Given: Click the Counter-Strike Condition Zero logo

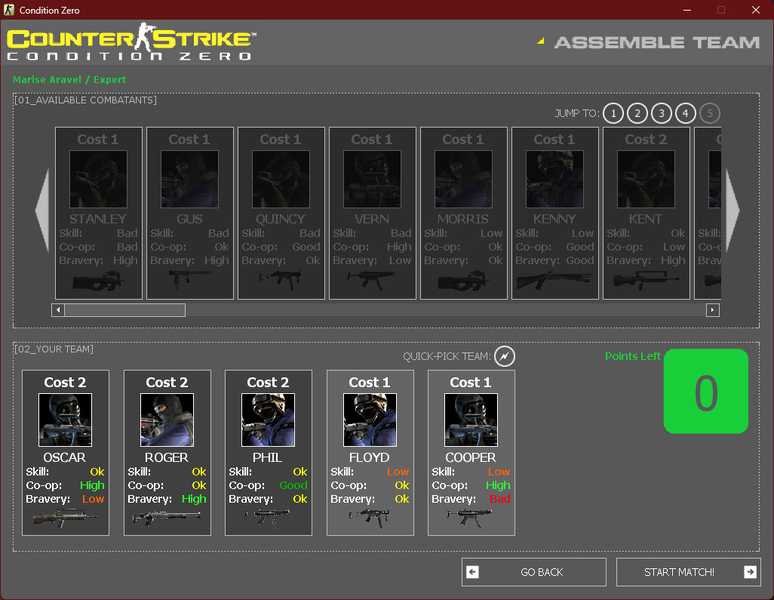Looking at the screenshot, I should pyautogui.click(x=131, y=41).
